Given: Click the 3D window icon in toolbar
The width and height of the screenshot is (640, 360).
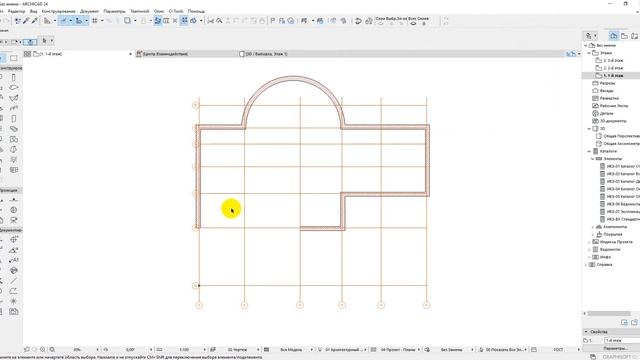Looking at the screenshot, I should click(369, 21).
